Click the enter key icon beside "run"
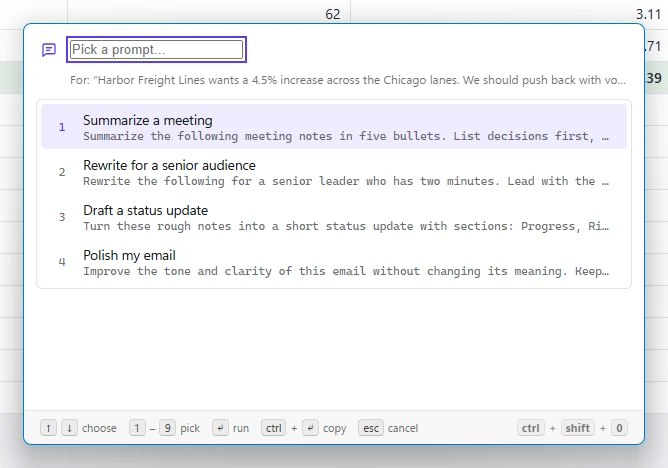Screen dimensions: 668x468 coord(220,428)
